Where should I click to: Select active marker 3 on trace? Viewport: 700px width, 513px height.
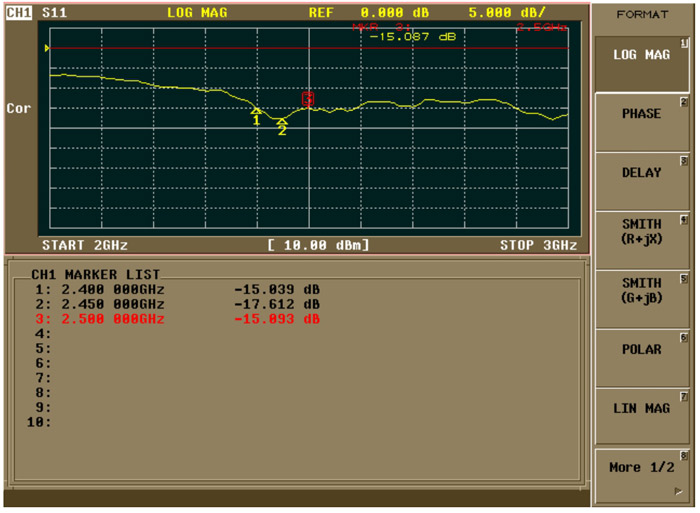[x=308, y=99]
